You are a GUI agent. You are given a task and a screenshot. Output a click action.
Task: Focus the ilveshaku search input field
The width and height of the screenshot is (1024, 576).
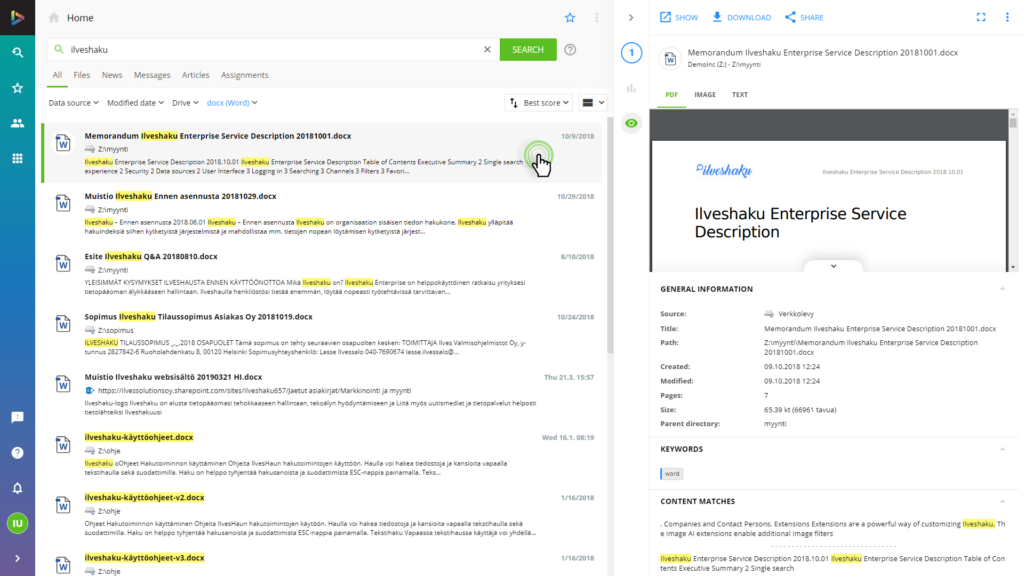[274, 50]
